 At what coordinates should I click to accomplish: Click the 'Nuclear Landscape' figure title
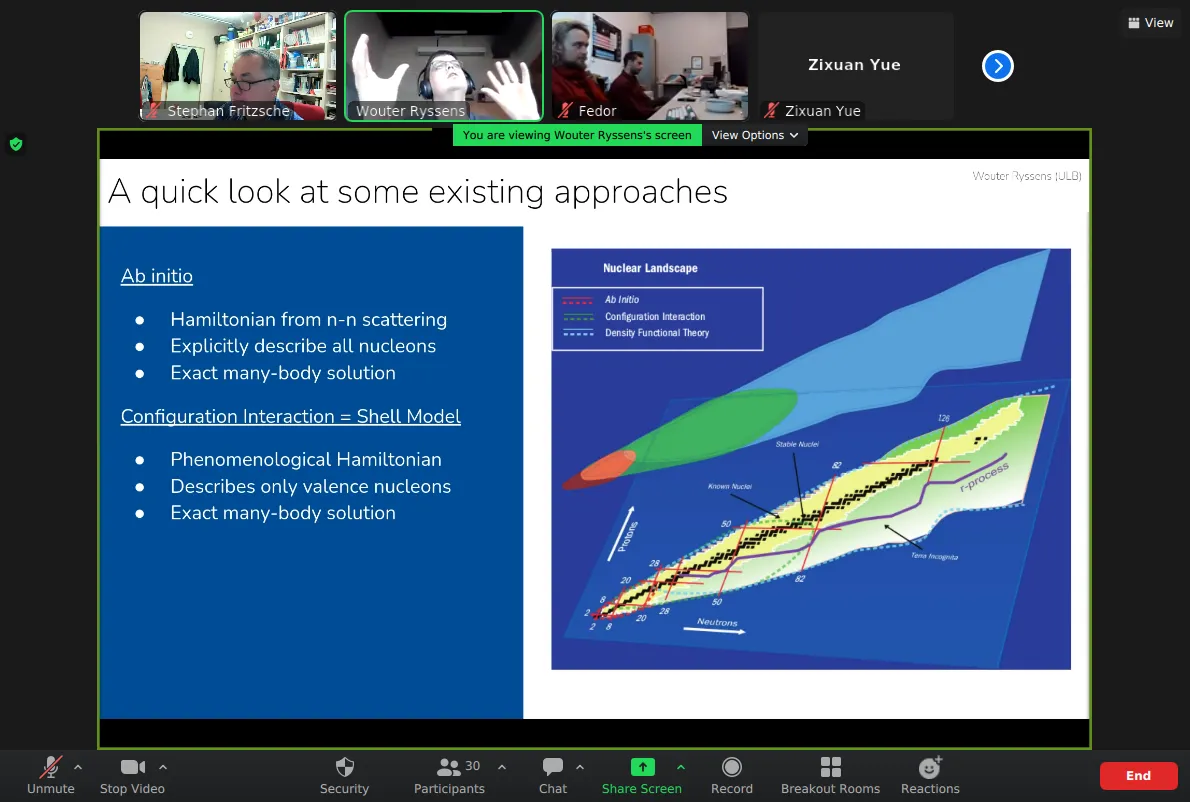[650, 268]
